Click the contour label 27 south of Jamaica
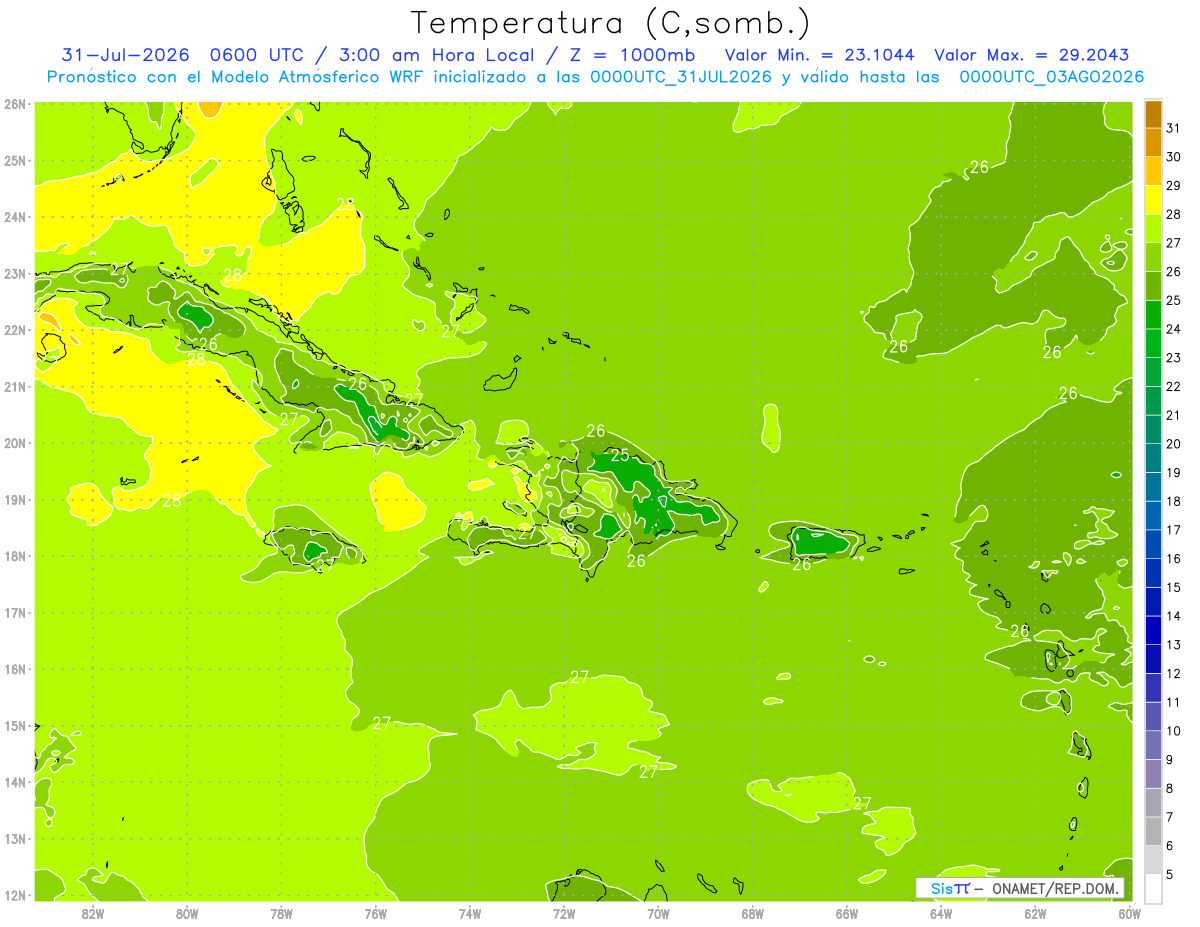The image size is (1200, 927). [x=324, y=566]
